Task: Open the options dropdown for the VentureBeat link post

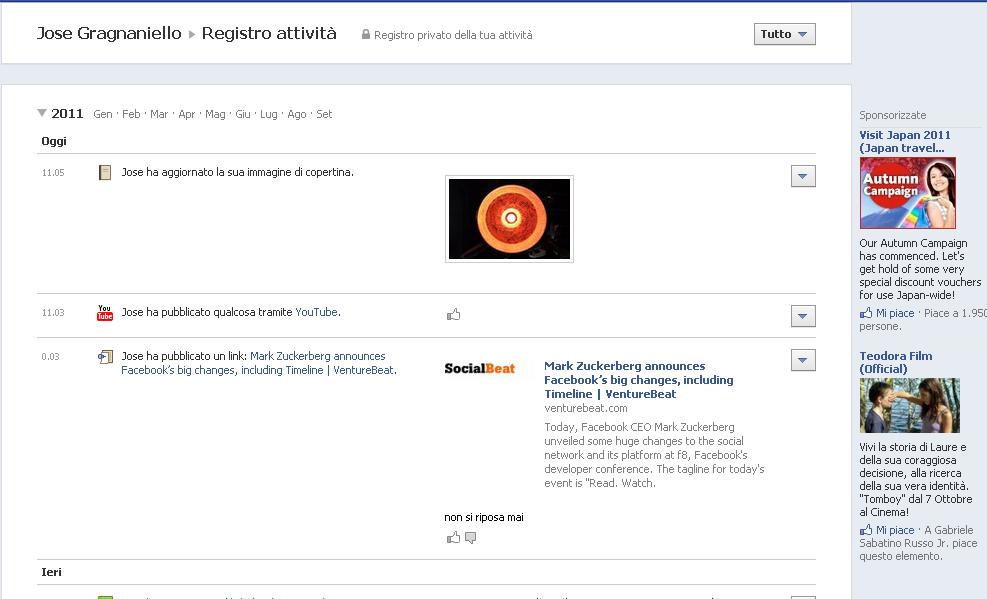Action: (x=803, y=360)
